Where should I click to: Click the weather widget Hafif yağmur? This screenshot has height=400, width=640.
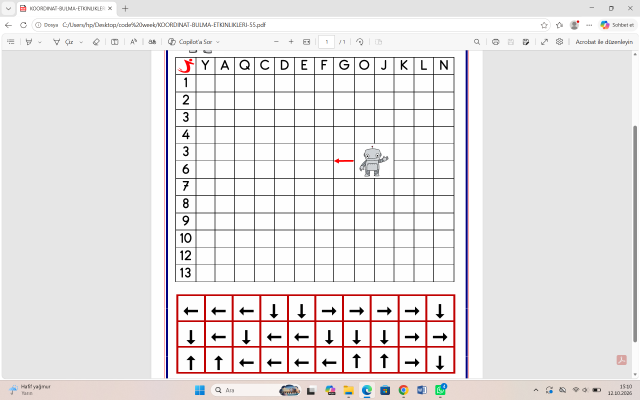(30, 390)
